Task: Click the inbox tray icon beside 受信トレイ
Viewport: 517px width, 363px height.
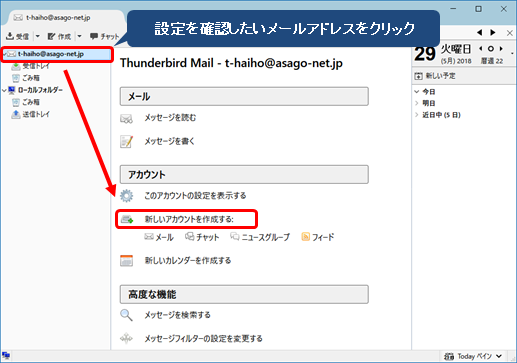Action: click(x=16, y=66)
